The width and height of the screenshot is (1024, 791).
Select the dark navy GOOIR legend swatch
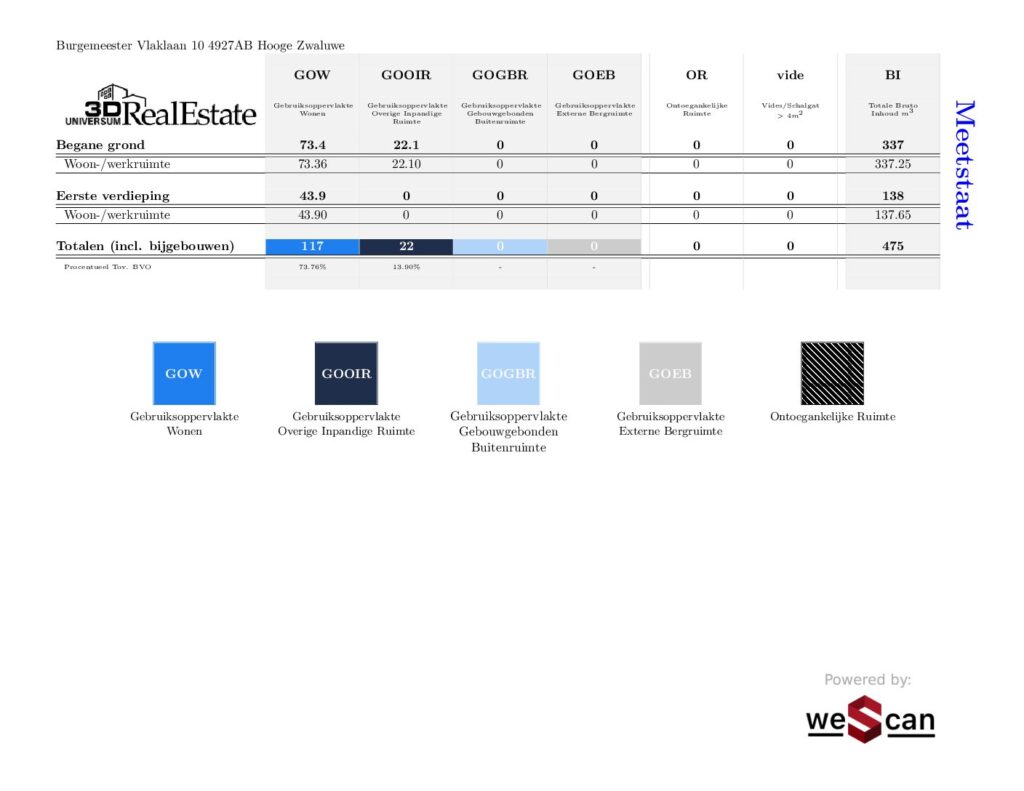(x=346, y=373)
